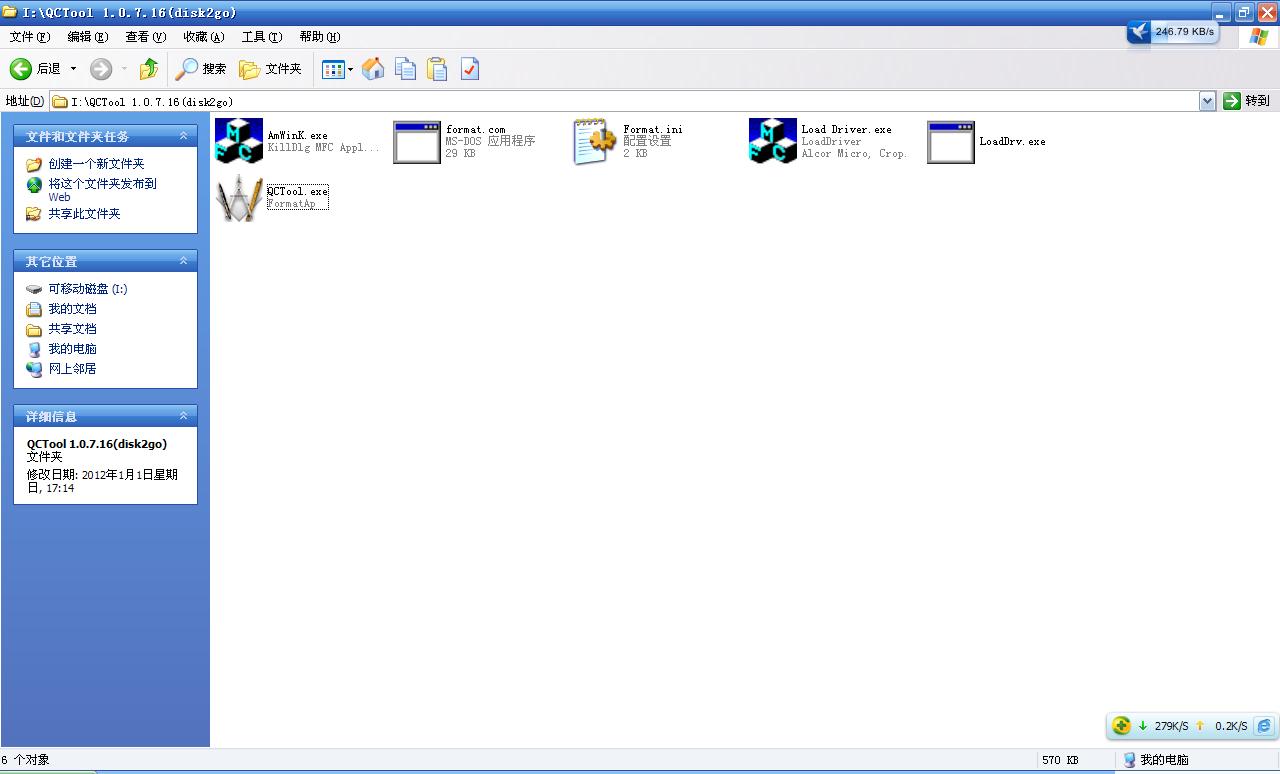This screenshot has height=774, width=1280.
Task: Select the LoadDrv.exe file icon
Action: [951, 141]
